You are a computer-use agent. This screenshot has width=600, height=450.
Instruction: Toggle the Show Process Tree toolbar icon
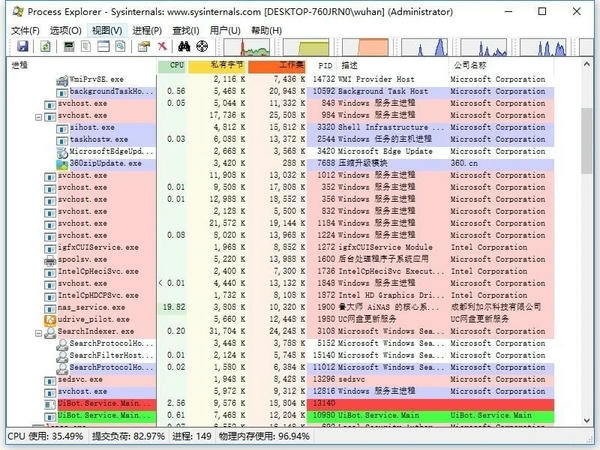pyautogui.click(x=86, y=47)
